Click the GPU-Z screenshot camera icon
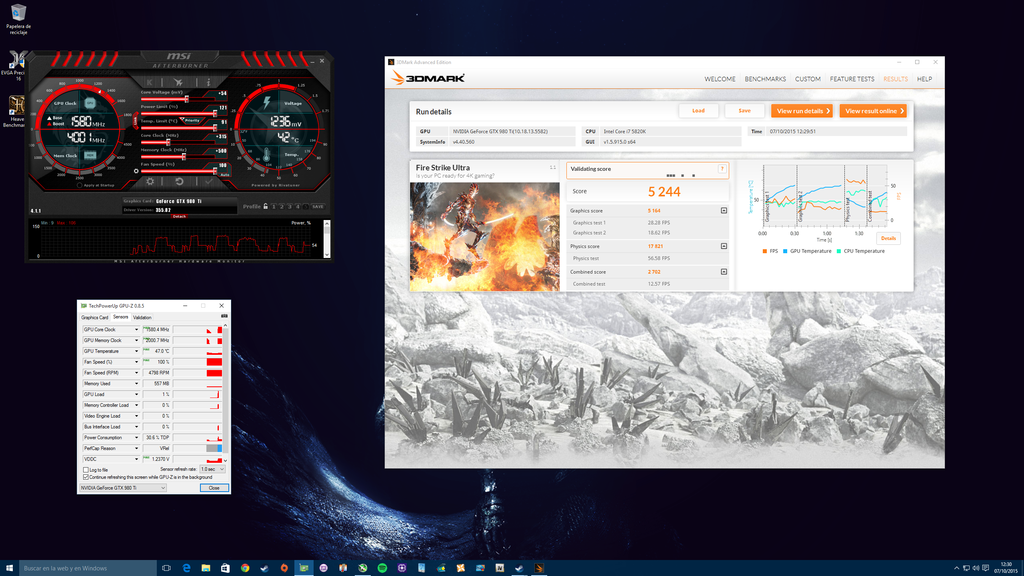 224,317
